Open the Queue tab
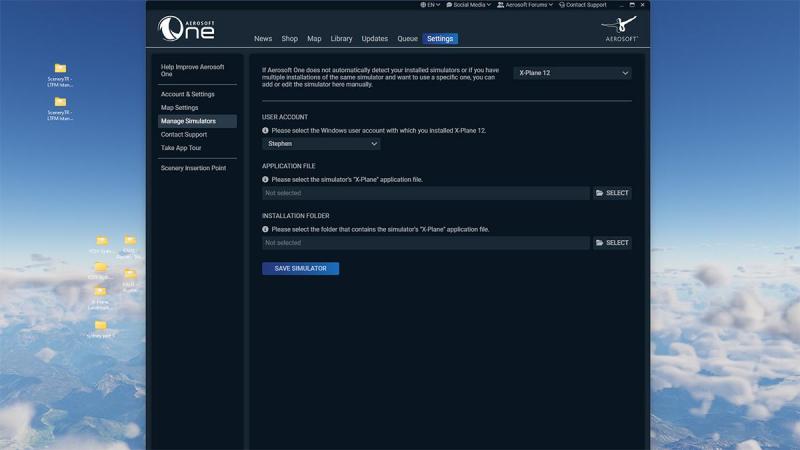This screenshot has width=800, height=450. click(x=407, y=39)
